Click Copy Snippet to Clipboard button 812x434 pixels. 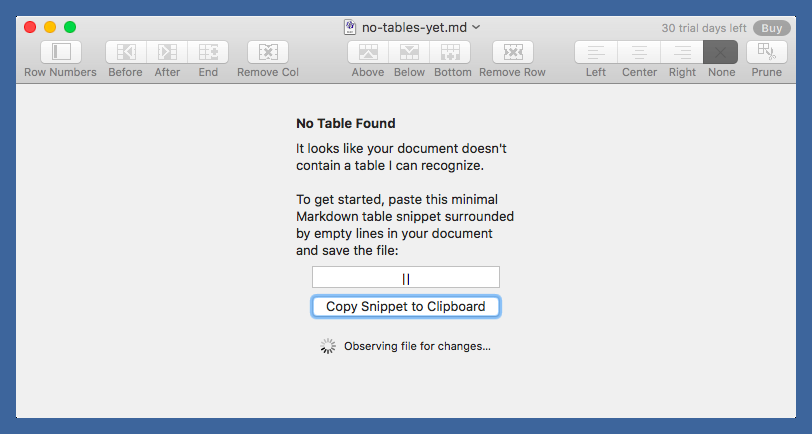click(406, 307)
